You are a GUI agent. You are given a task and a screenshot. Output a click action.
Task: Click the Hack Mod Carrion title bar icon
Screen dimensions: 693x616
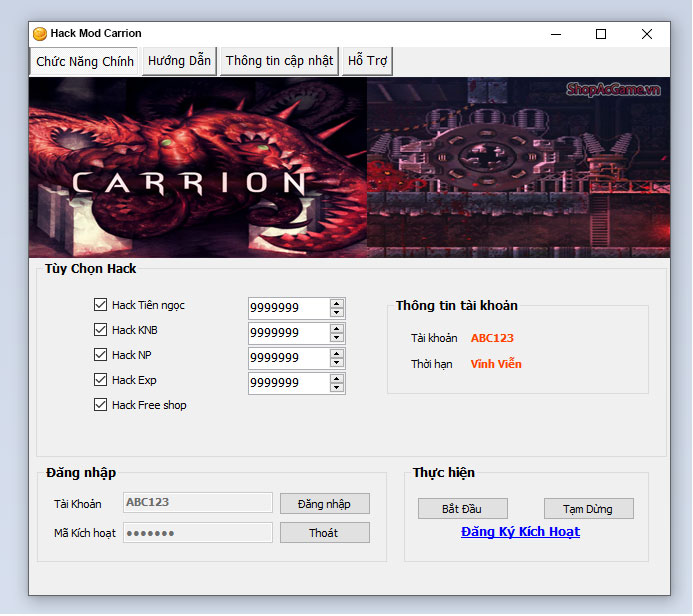click(x=40, y=34)
